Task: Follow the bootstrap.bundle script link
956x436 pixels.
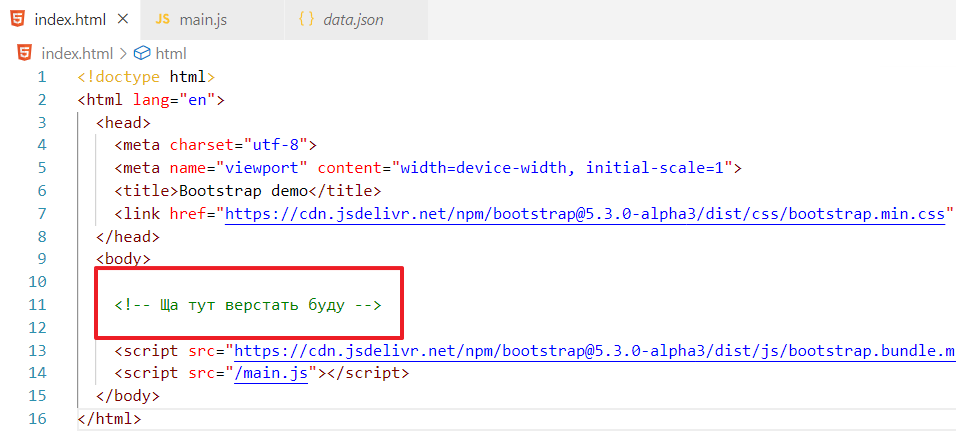Action: [x=590, y=351]
